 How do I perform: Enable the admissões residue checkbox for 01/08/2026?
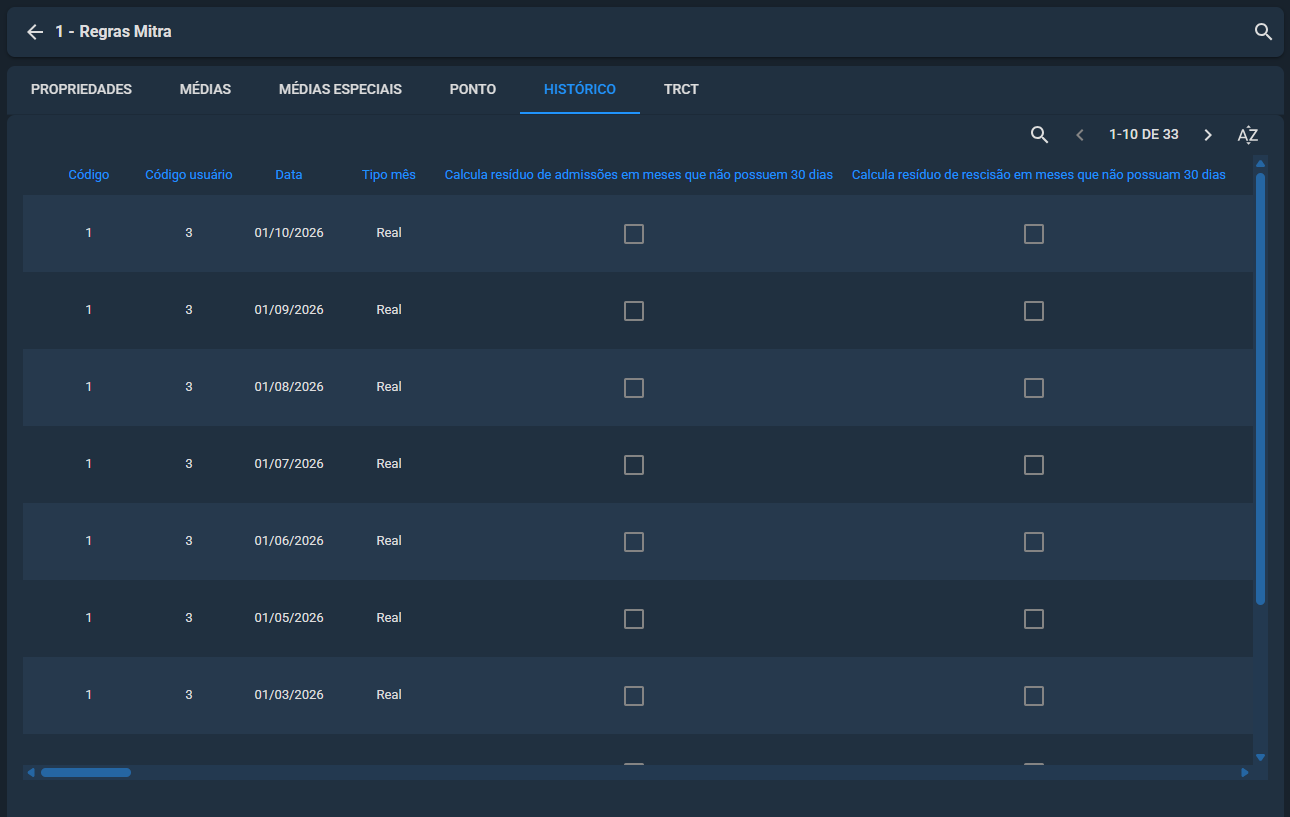pyautogui.click(x=634, y=388)
